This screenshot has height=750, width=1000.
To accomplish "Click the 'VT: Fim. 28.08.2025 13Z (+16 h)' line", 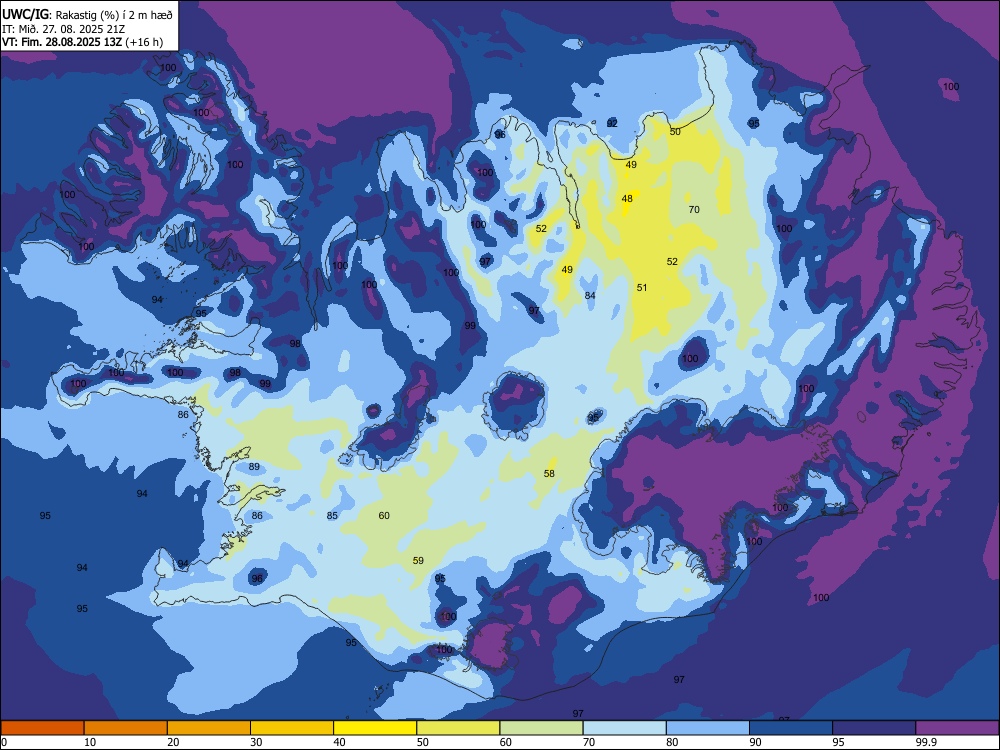I will pyautogui.click(x=82, y=43).
